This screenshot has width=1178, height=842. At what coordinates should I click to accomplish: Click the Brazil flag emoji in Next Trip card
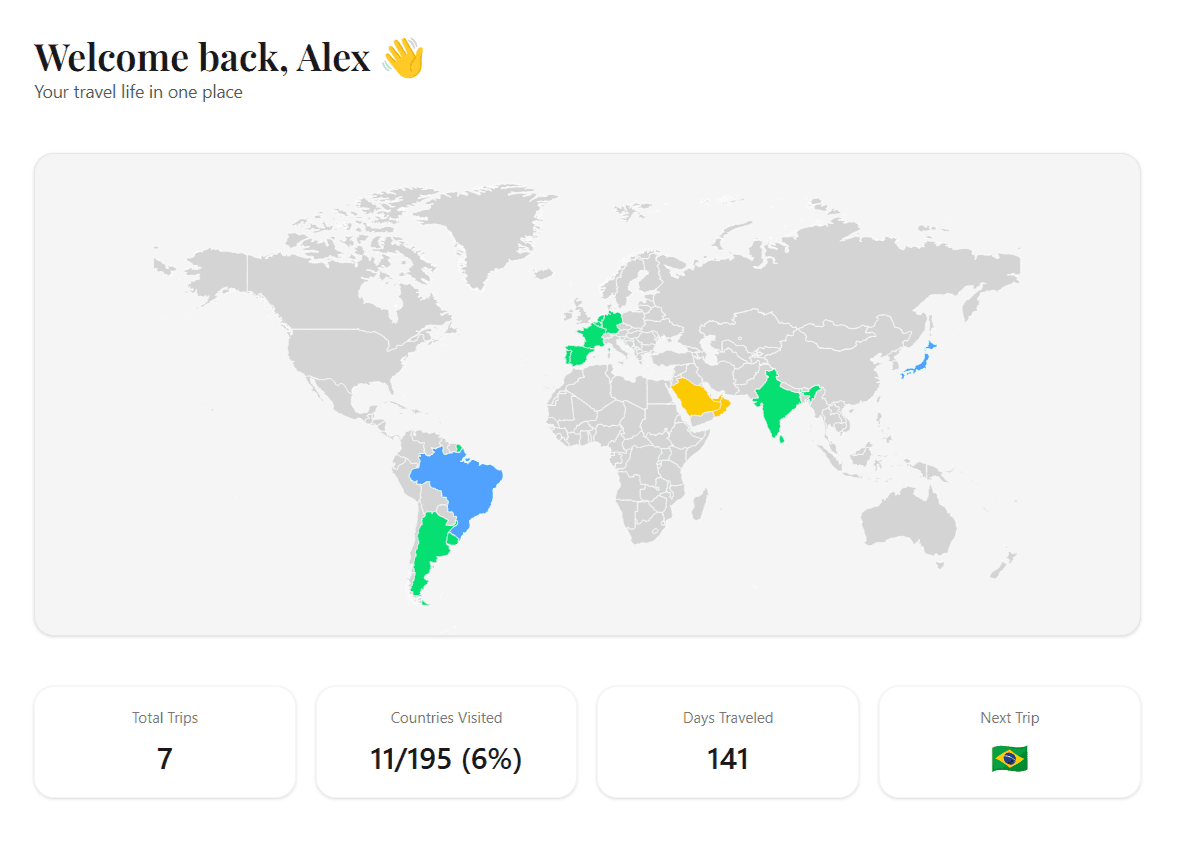pos(1010,759)
